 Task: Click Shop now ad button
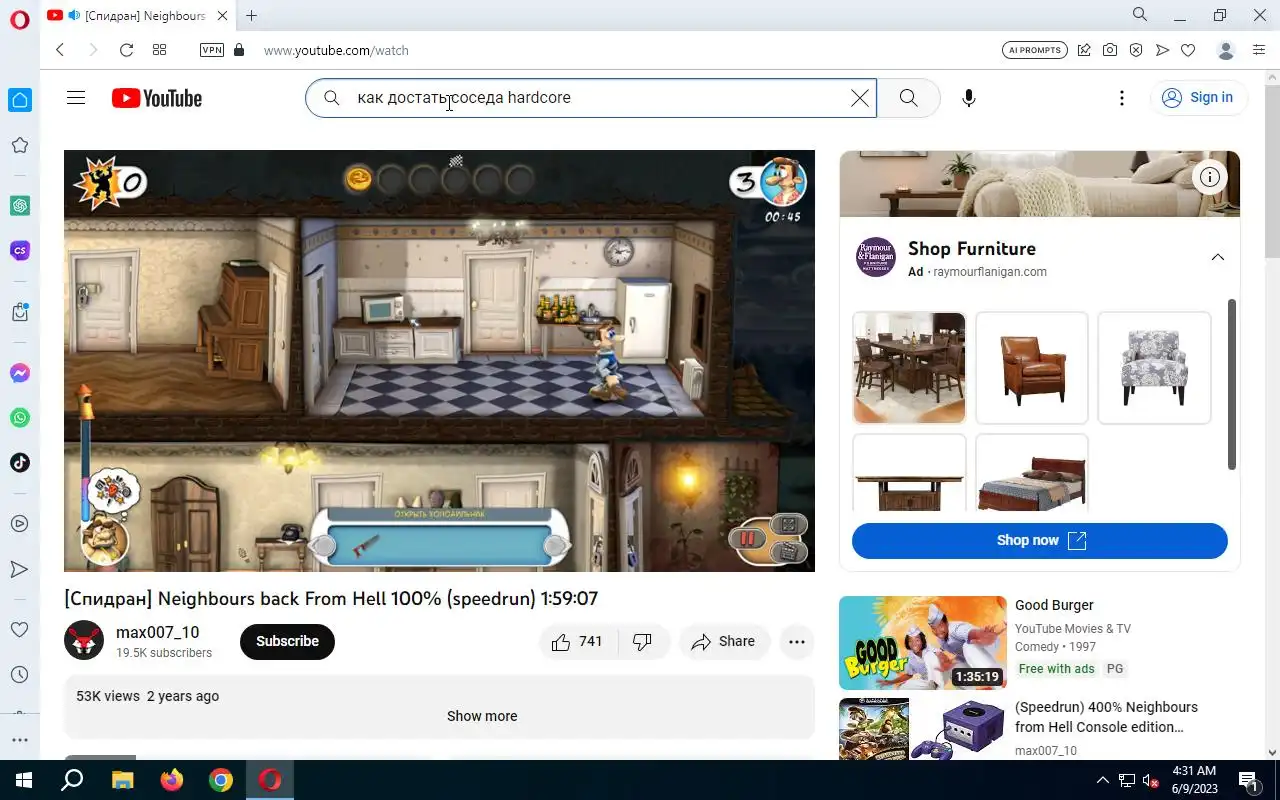tap(1040, 540)
